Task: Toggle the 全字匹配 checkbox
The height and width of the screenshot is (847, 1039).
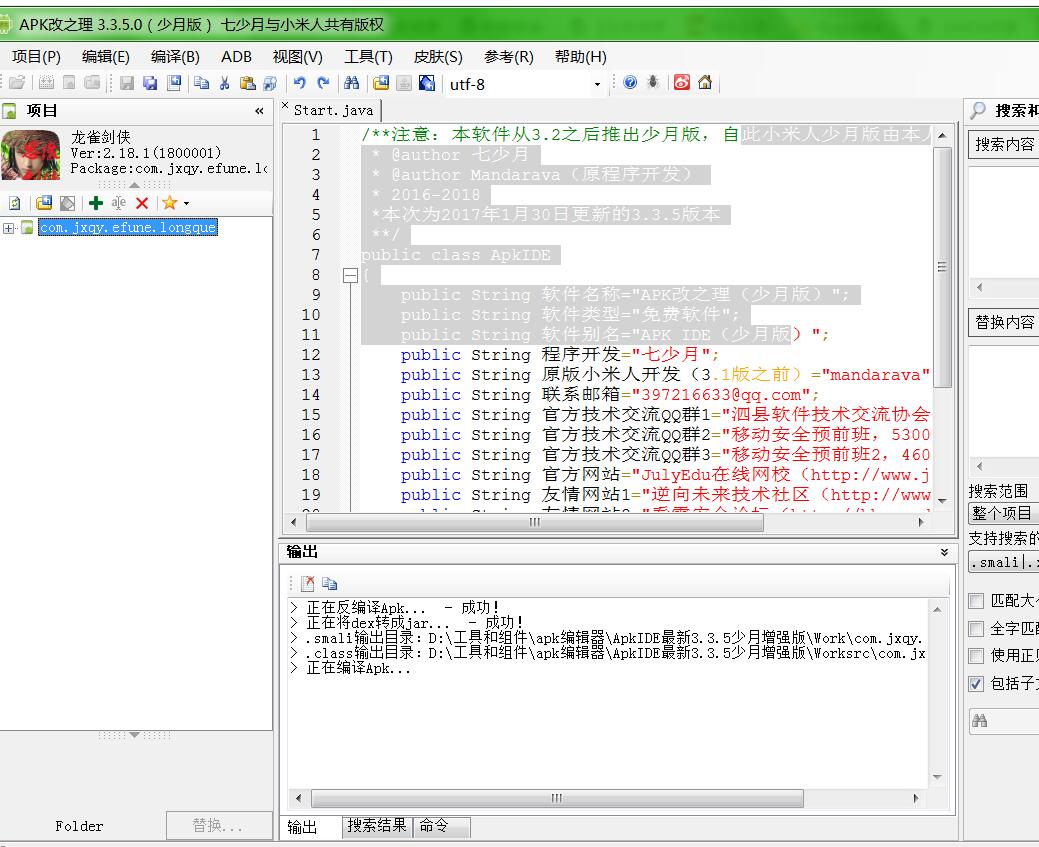Action: pyautogui.click(x=976, y=629)
